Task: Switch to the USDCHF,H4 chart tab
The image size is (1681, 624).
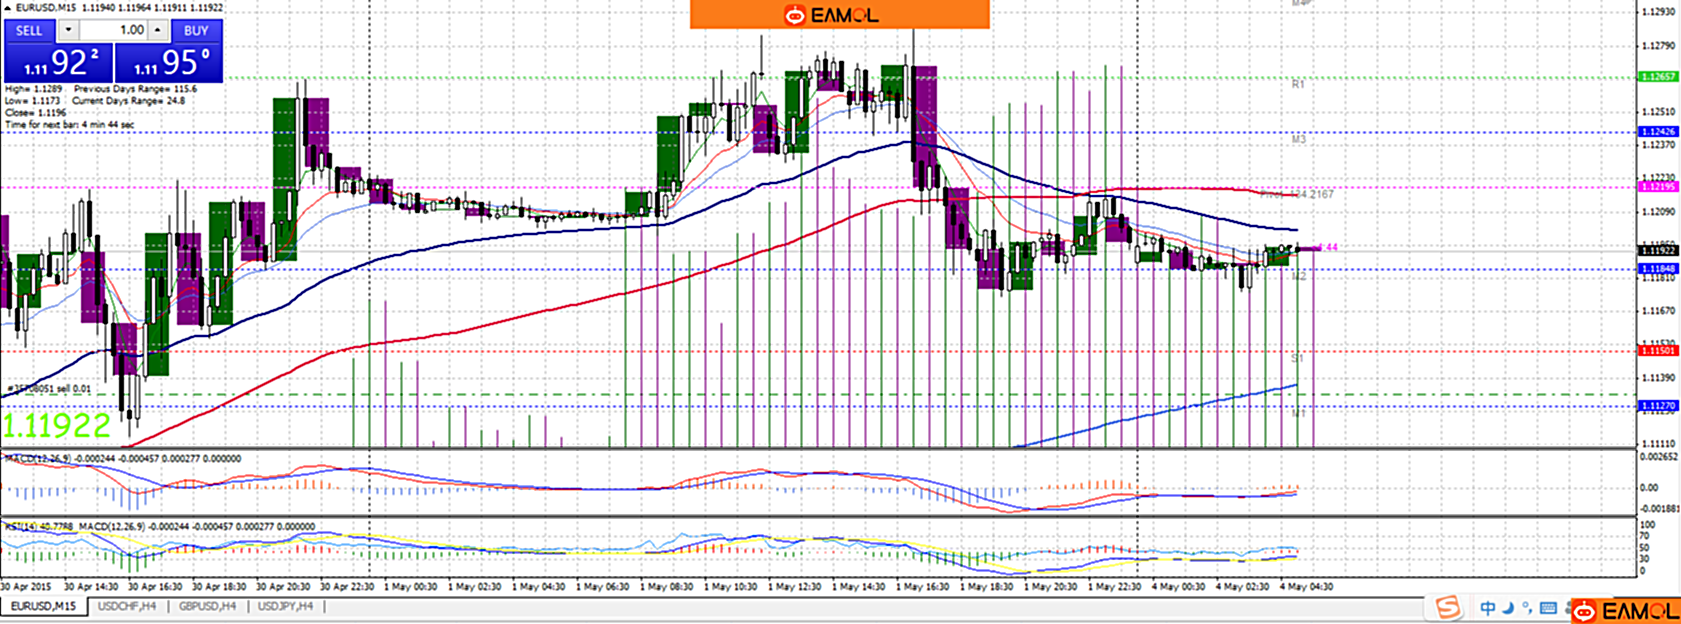Action: [x=127, y=607]
